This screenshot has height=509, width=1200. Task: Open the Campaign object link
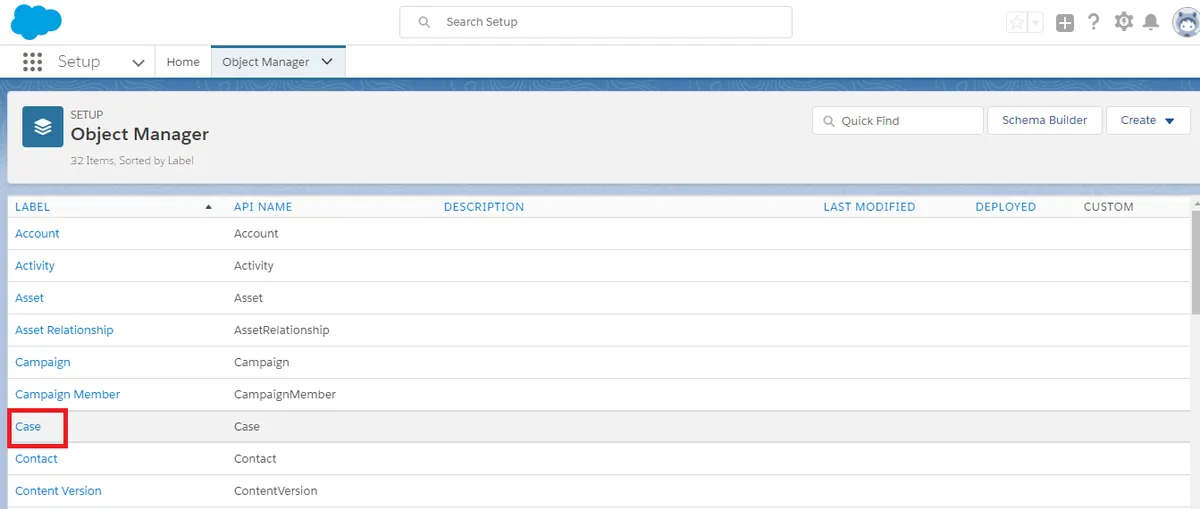pyautogui.click(x=43, y=362)
